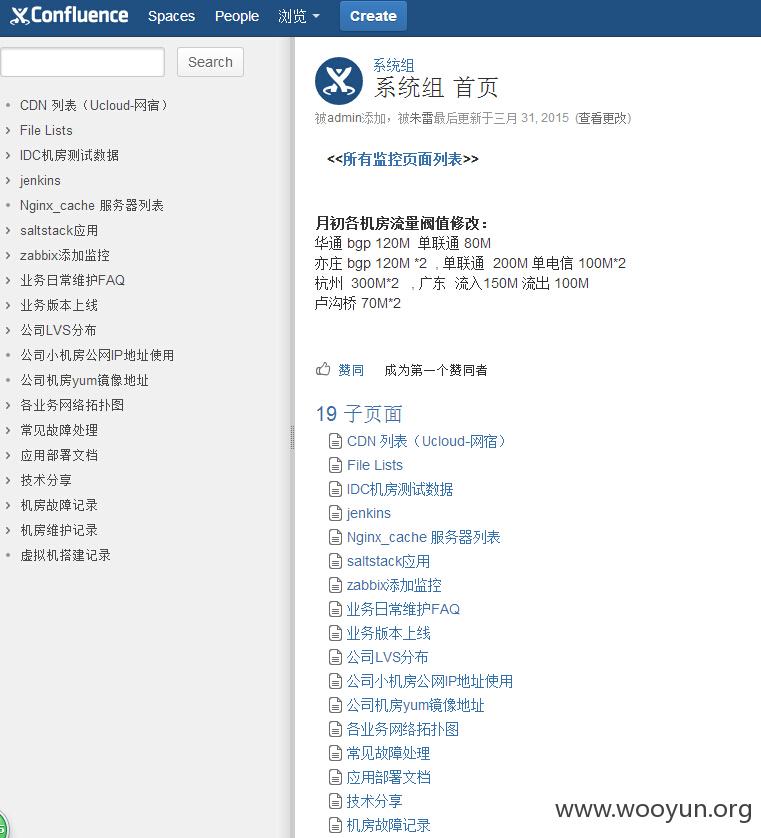Expand zabbix添加监控 tree node
The width and height of the screenshot is (761, 838).
(x=7, y=255)
